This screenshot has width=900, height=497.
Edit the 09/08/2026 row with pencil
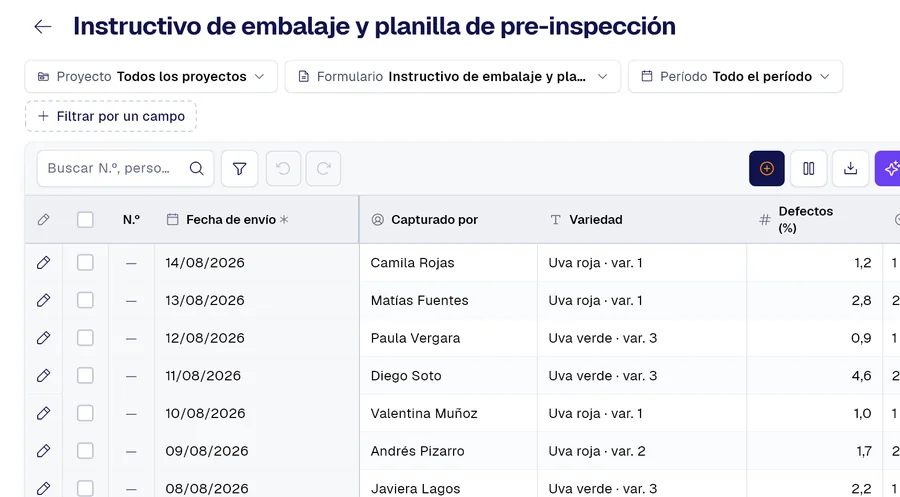[43, 451]
